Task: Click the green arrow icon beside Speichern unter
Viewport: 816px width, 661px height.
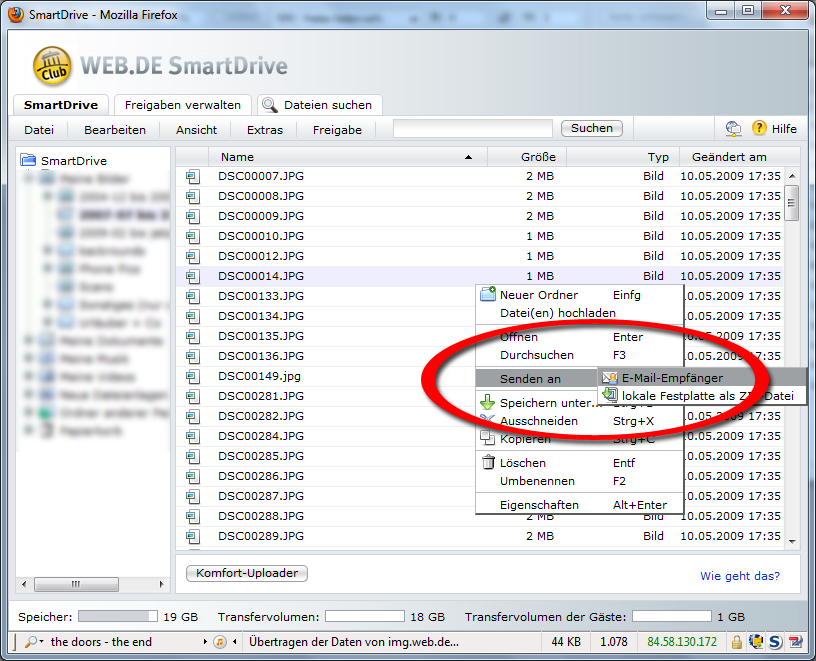Action: (487, 402)
